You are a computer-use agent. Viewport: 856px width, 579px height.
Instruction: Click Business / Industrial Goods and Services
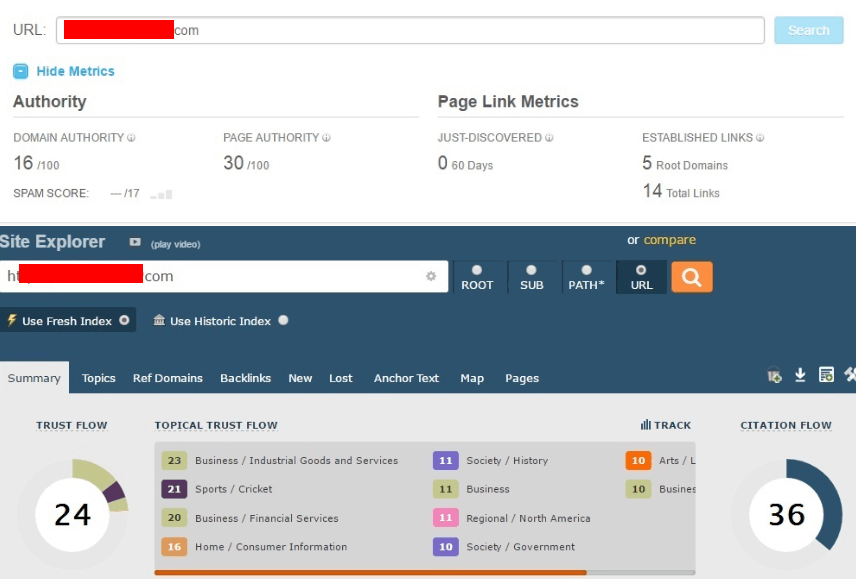click(296, 460)
